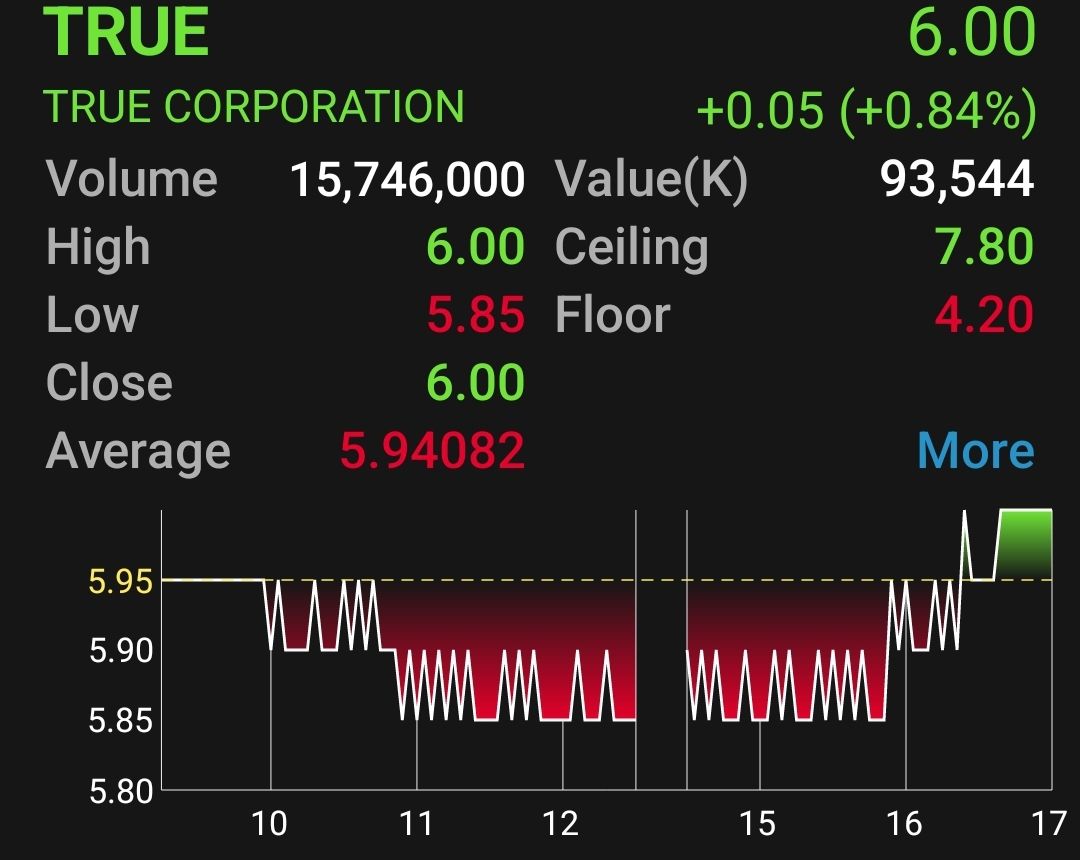Click the Close label
Viewport: 1080px width, 860px height.
pyautogui.click(x=109, y=382)
